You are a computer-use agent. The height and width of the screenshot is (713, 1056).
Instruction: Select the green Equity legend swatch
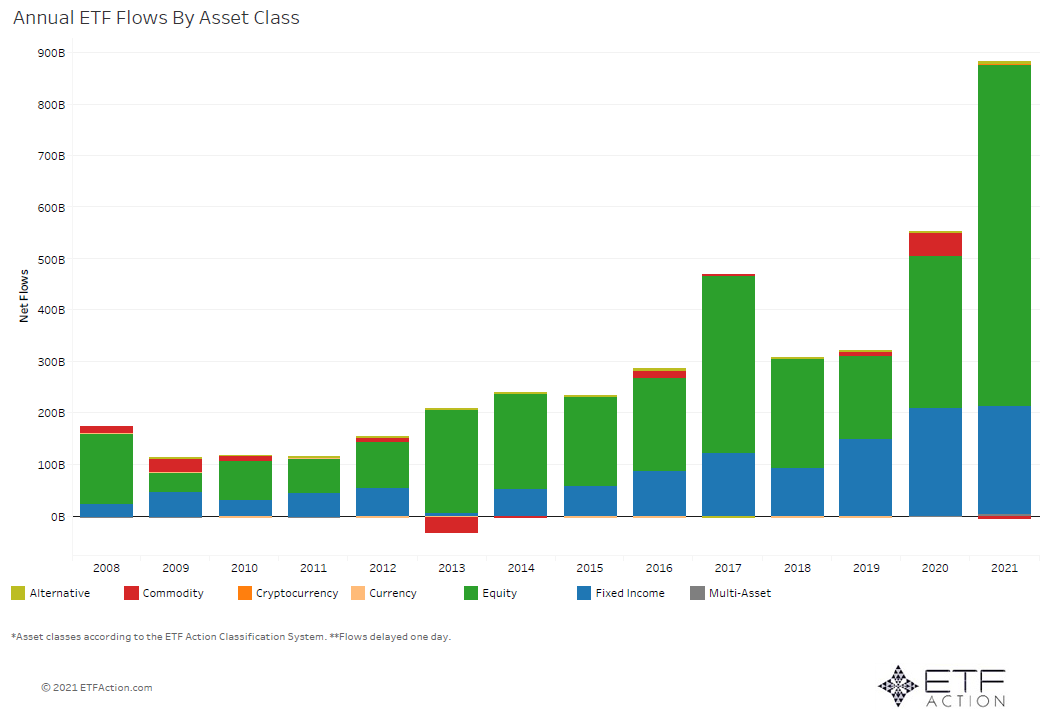click(x=471, y=593)
